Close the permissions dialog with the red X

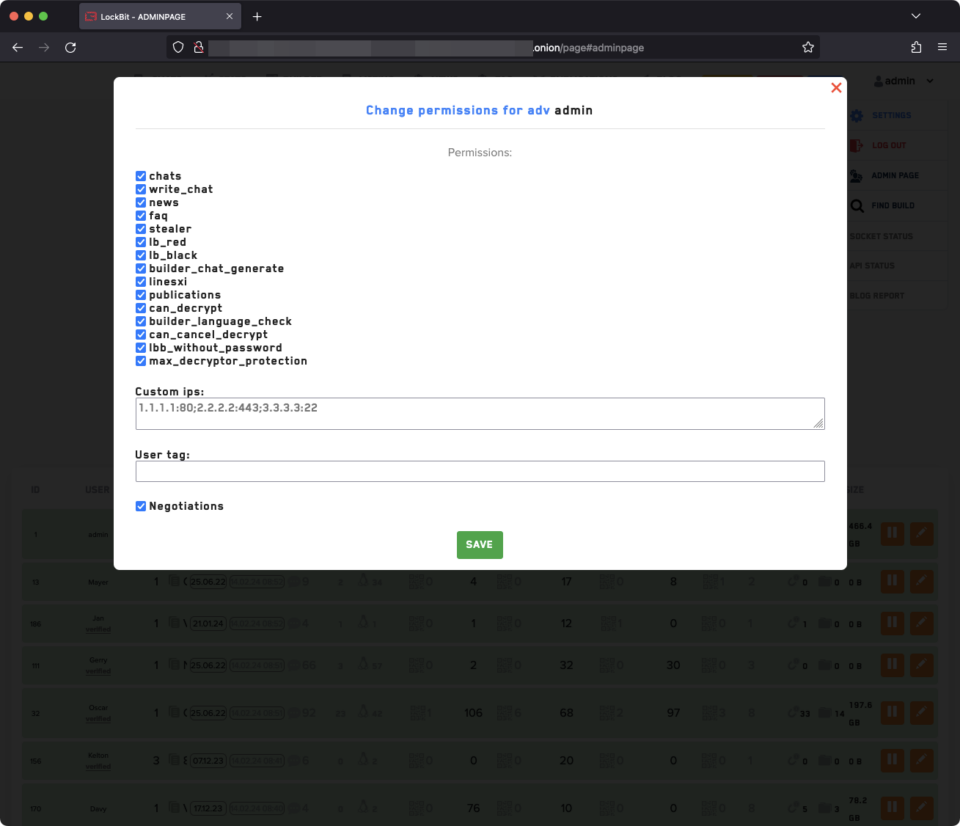point(836,88)
